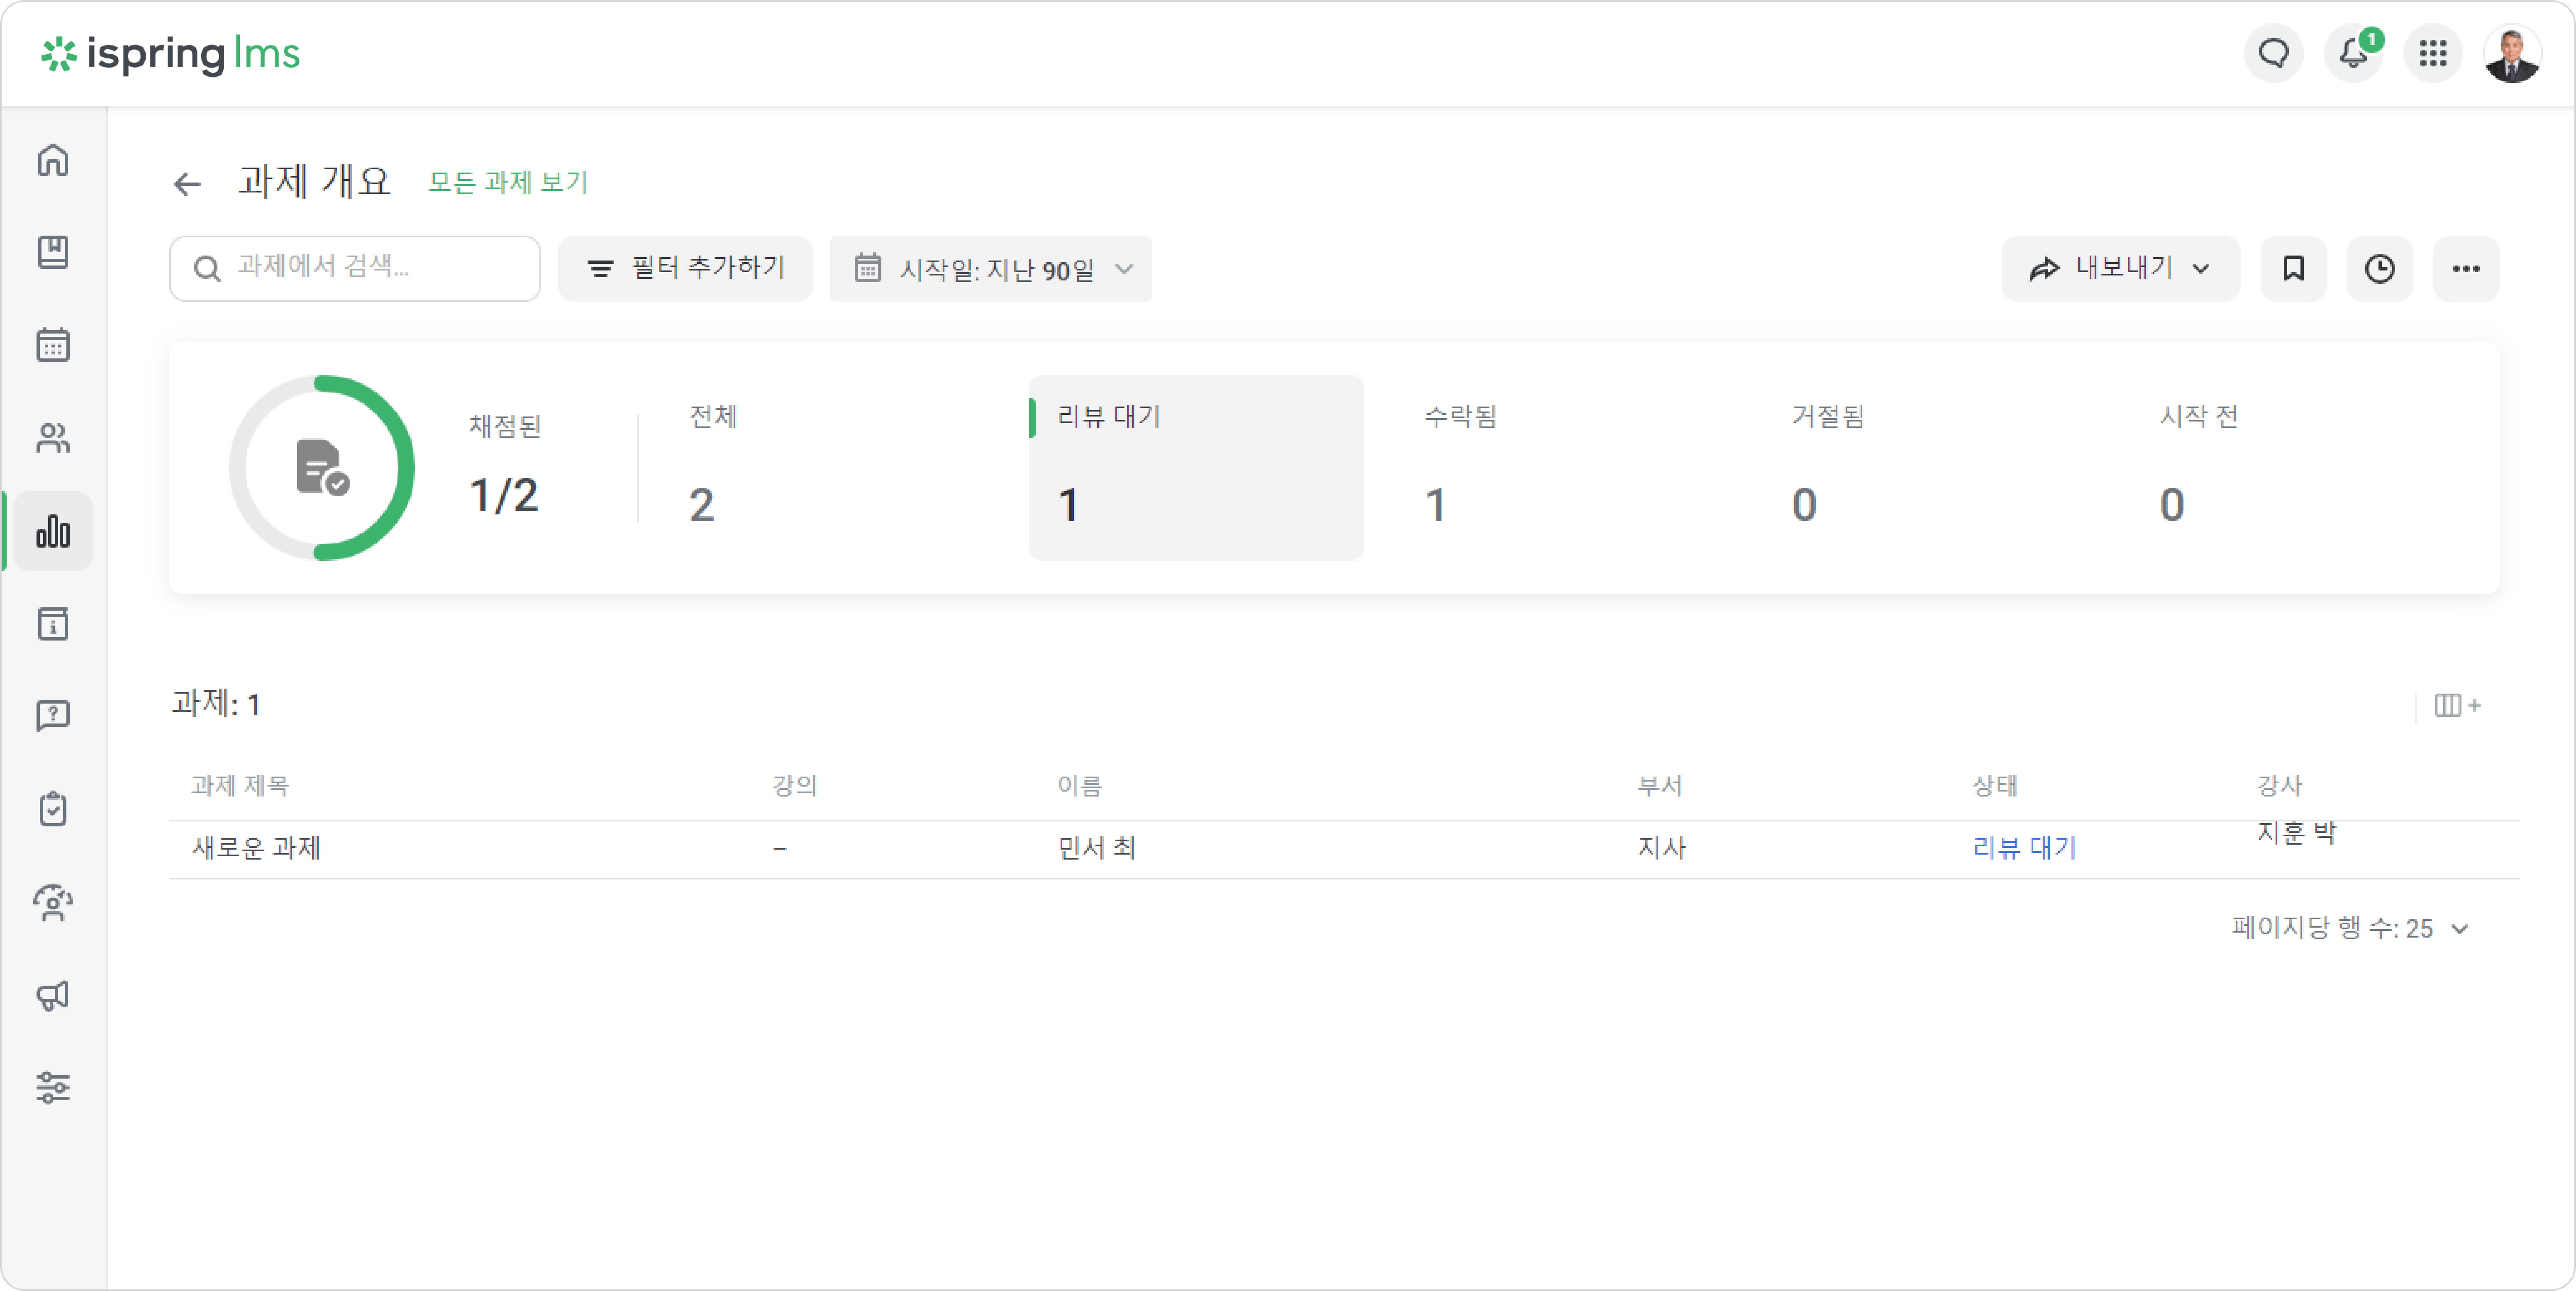Click the 과제에서 검색 search field
The width and height of the screenshot is (2576, 1291).
(x=355, y=269)
